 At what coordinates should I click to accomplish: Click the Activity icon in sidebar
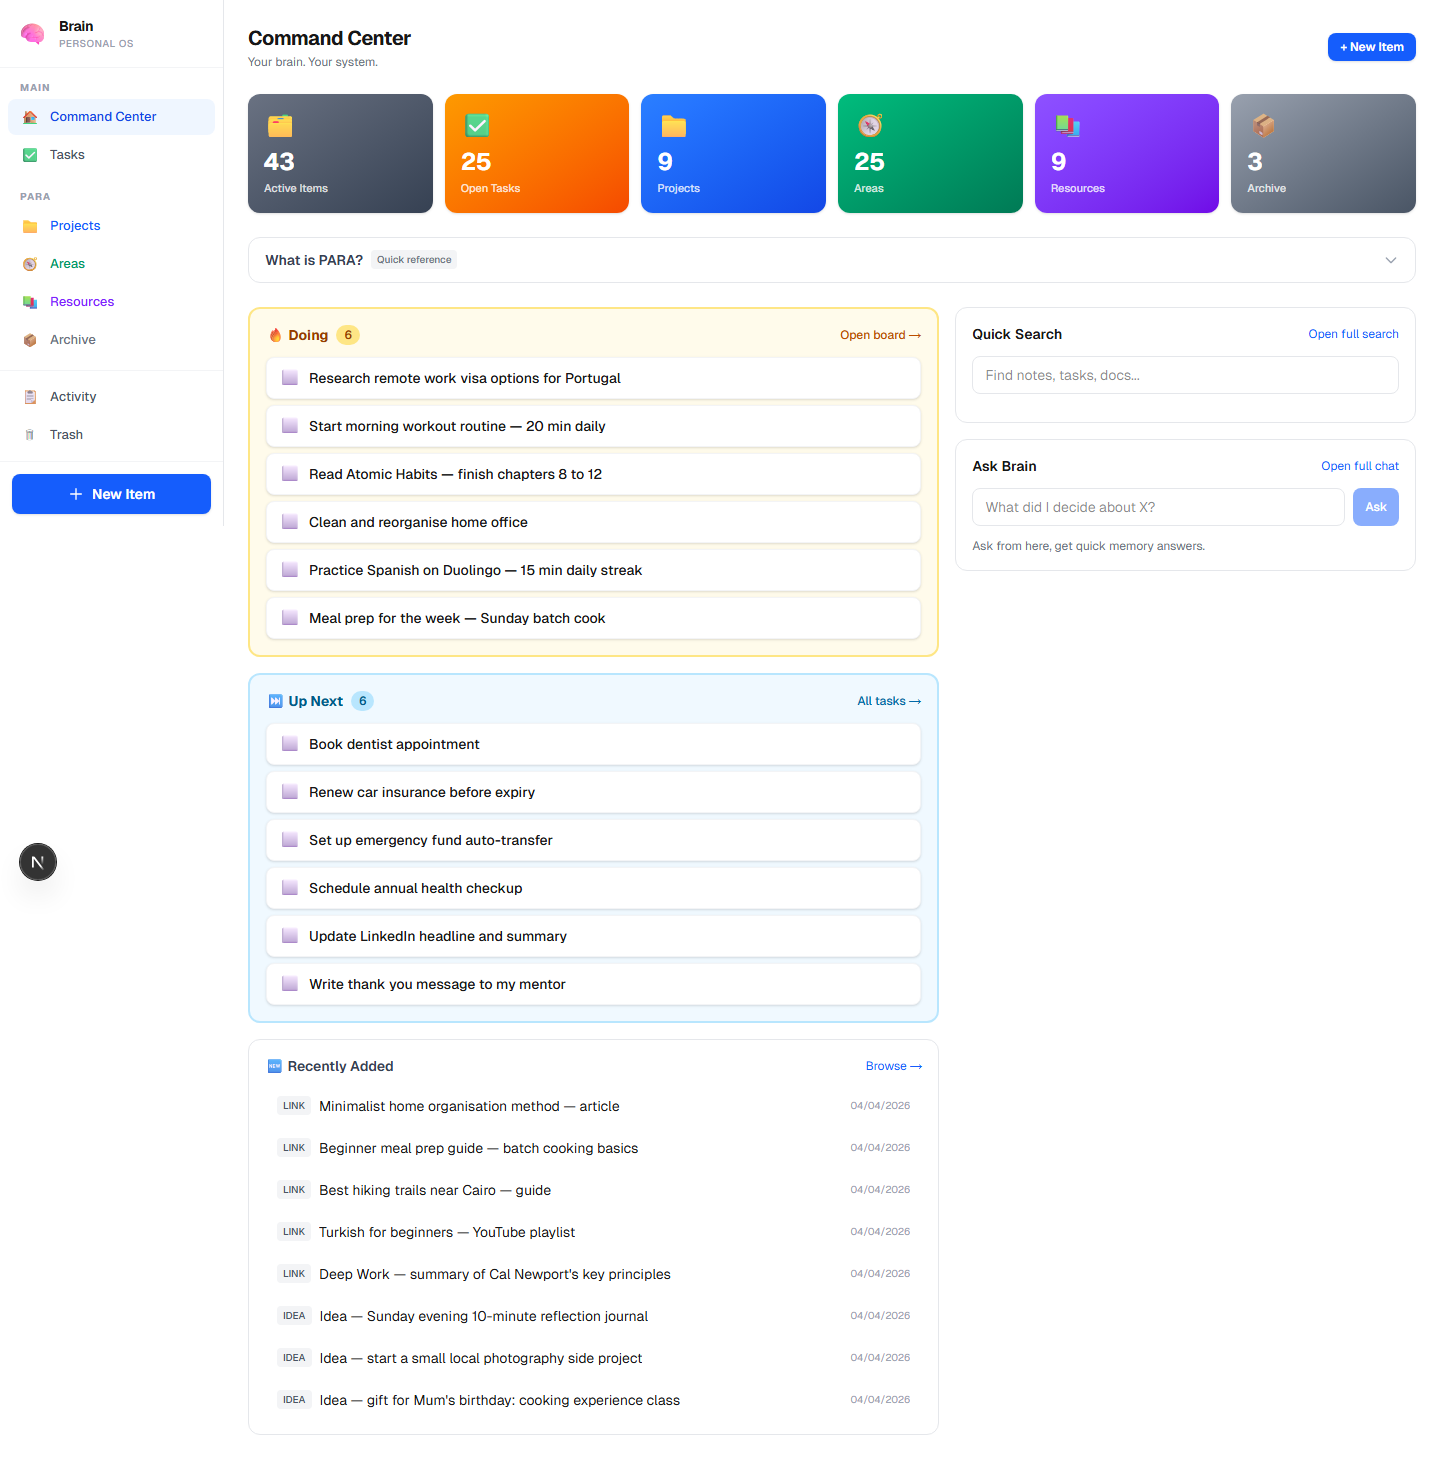click(30, 396)
